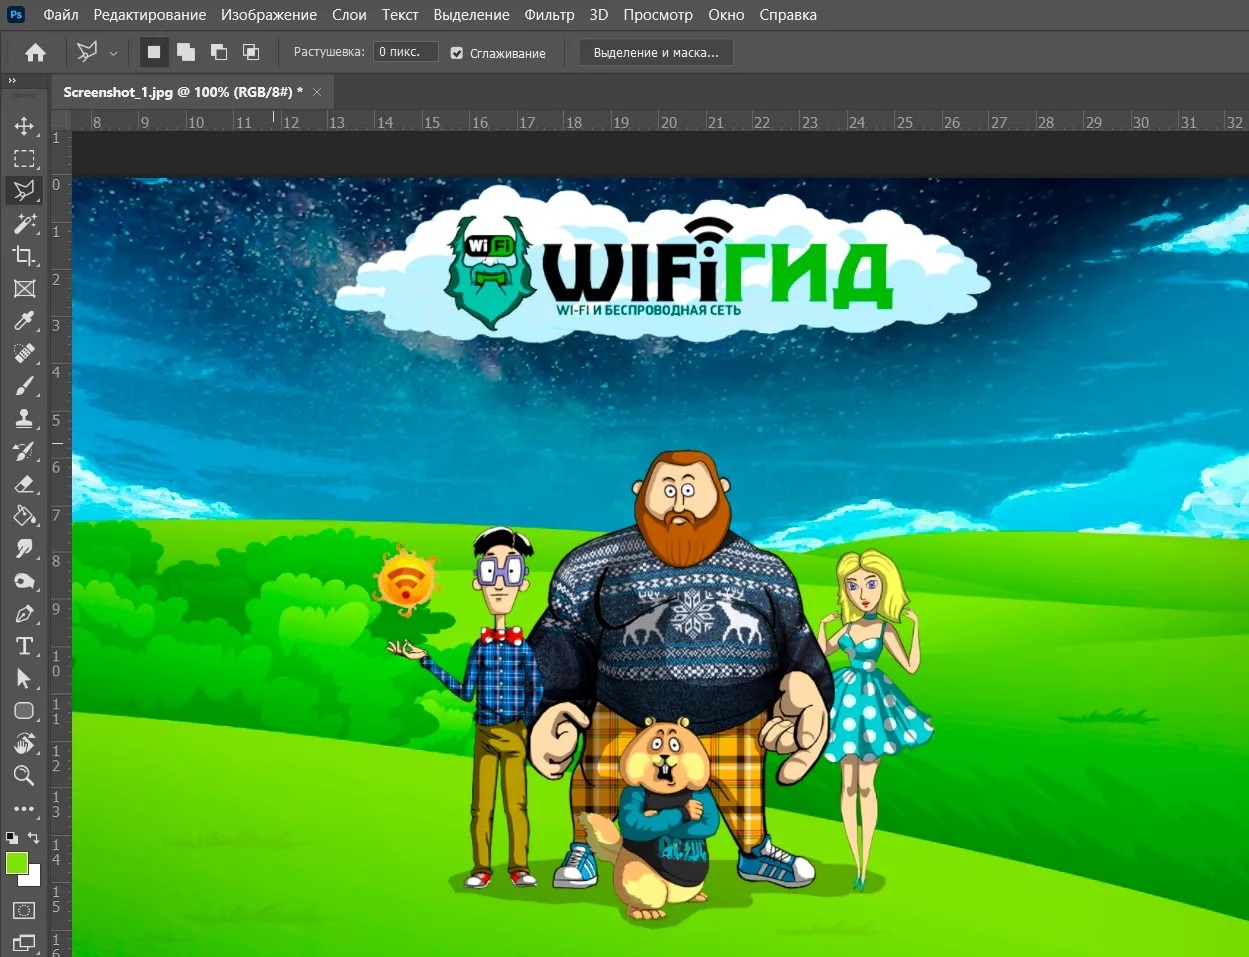1249x957 pixels.
Task: Open the Окно menu
Action: click(726, 15)
